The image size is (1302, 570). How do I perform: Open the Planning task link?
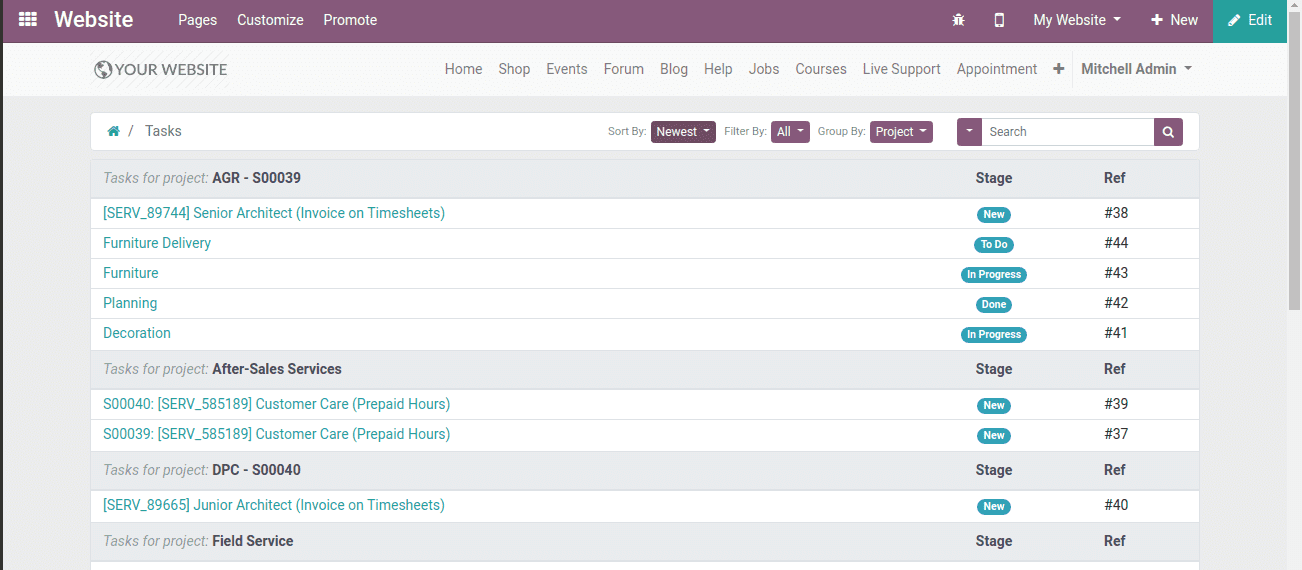pos(130,303)
